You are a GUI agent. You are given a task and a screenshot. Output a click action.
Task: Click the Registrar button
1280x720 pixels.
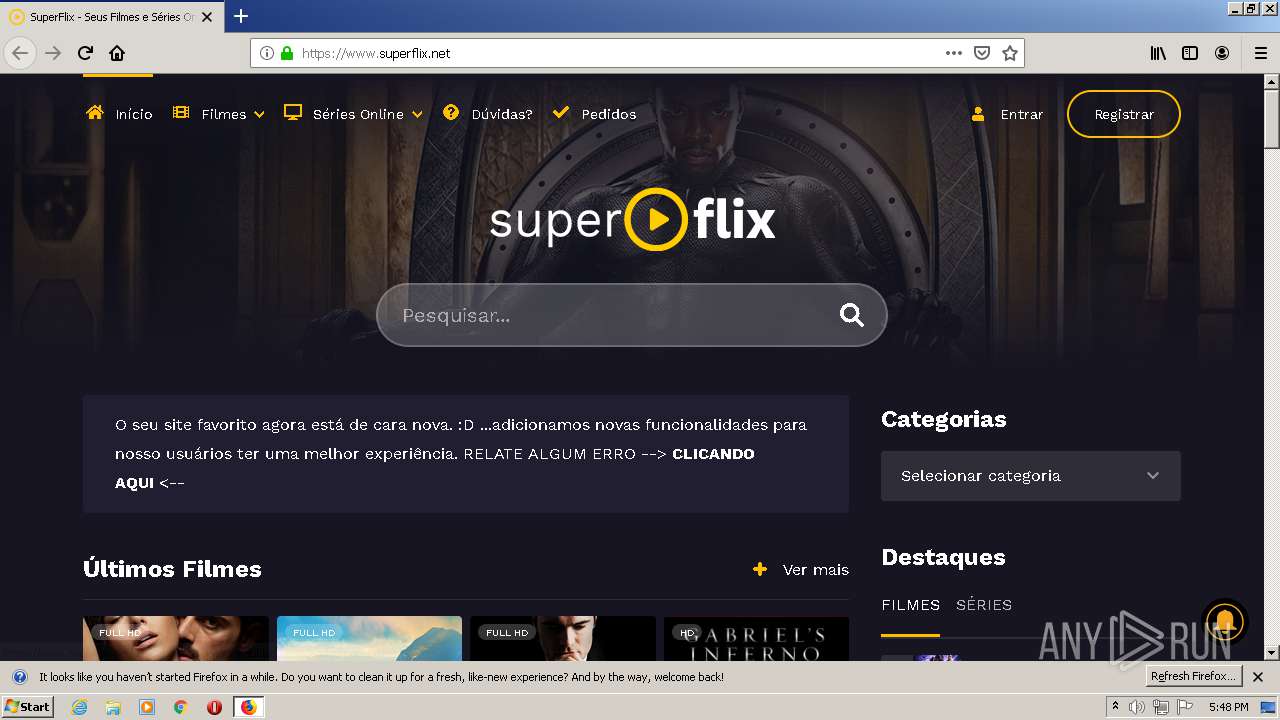1124,114
